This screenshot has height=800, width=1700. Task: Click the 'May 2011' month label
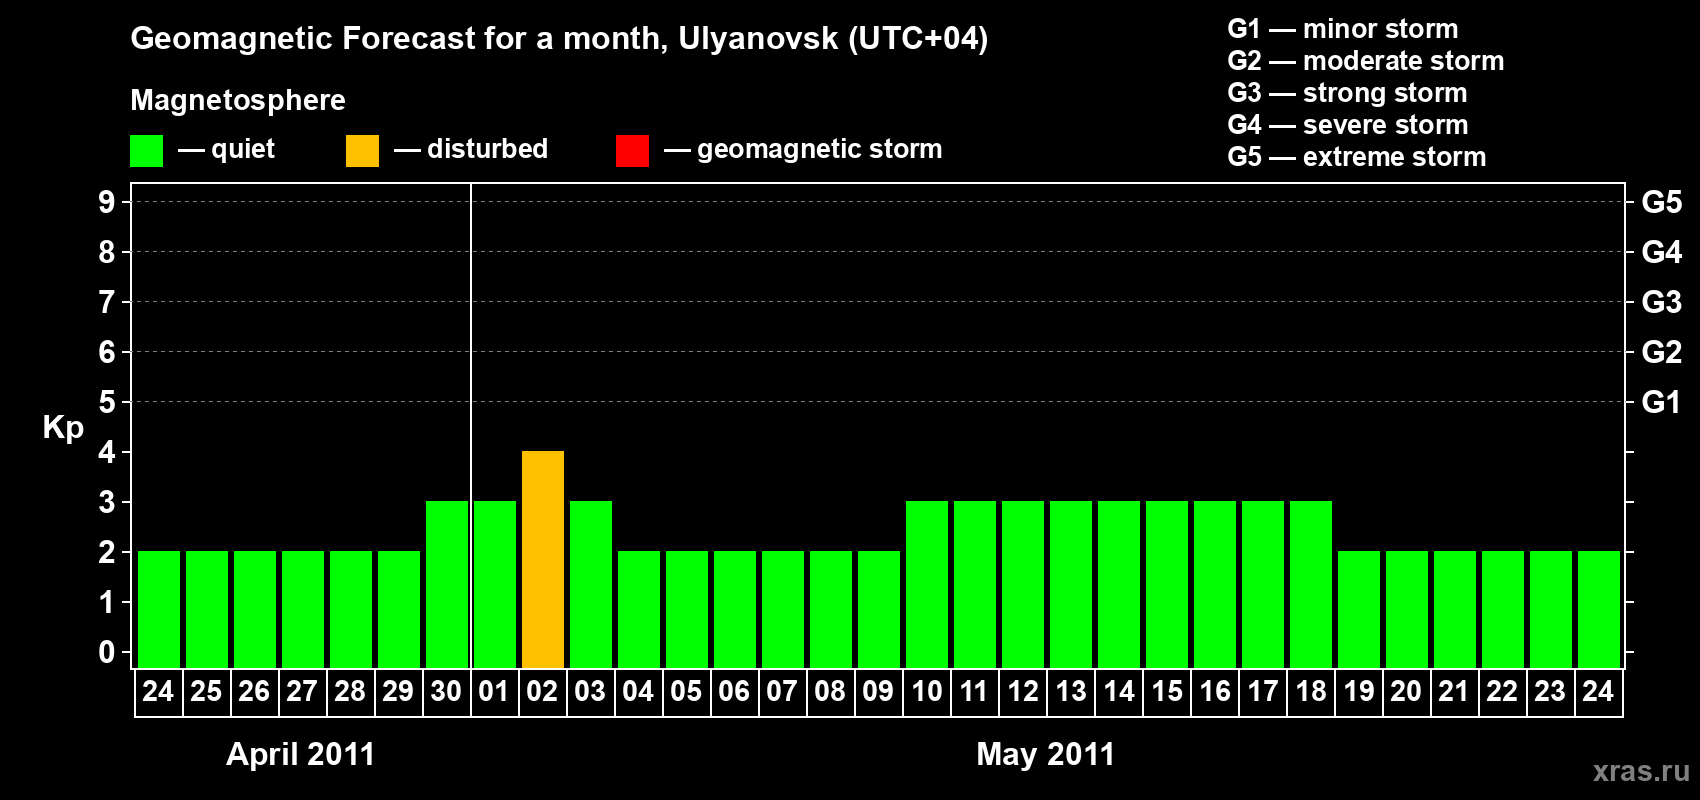point(1045,754)
